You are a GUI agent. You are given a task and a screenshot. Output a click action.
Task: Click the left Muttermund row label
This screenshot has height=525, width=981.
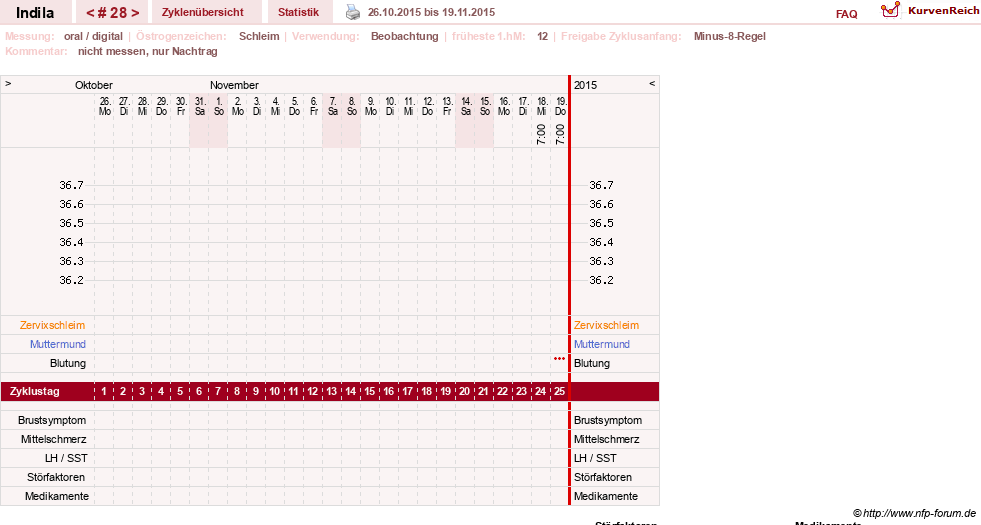point(58,344)
